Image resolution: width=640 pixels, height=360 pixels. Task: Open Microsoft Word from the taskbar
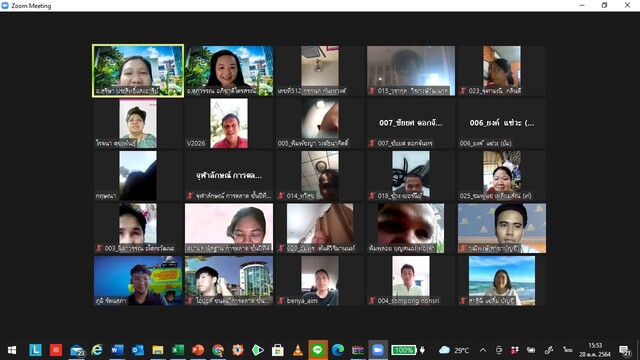117,350
